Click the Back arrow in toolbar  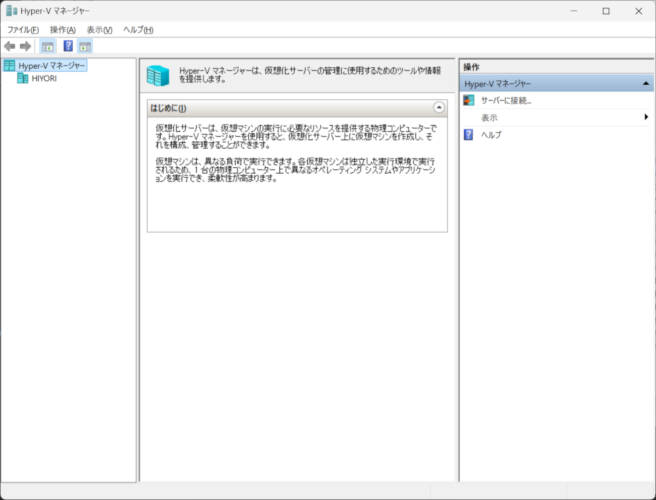tap(10, 46)
